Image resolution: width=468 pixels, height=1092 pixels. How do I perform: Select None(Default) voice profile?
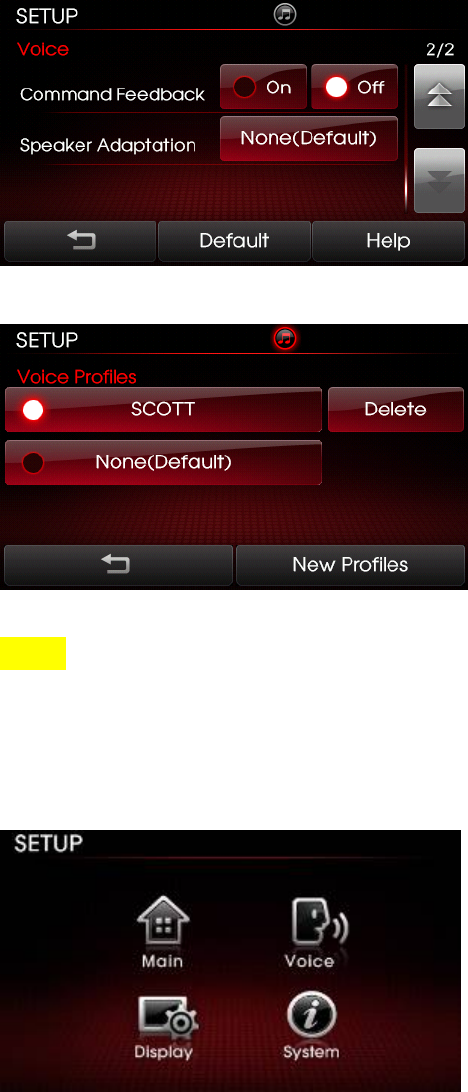pyautogui.click(x=163, y=462)
